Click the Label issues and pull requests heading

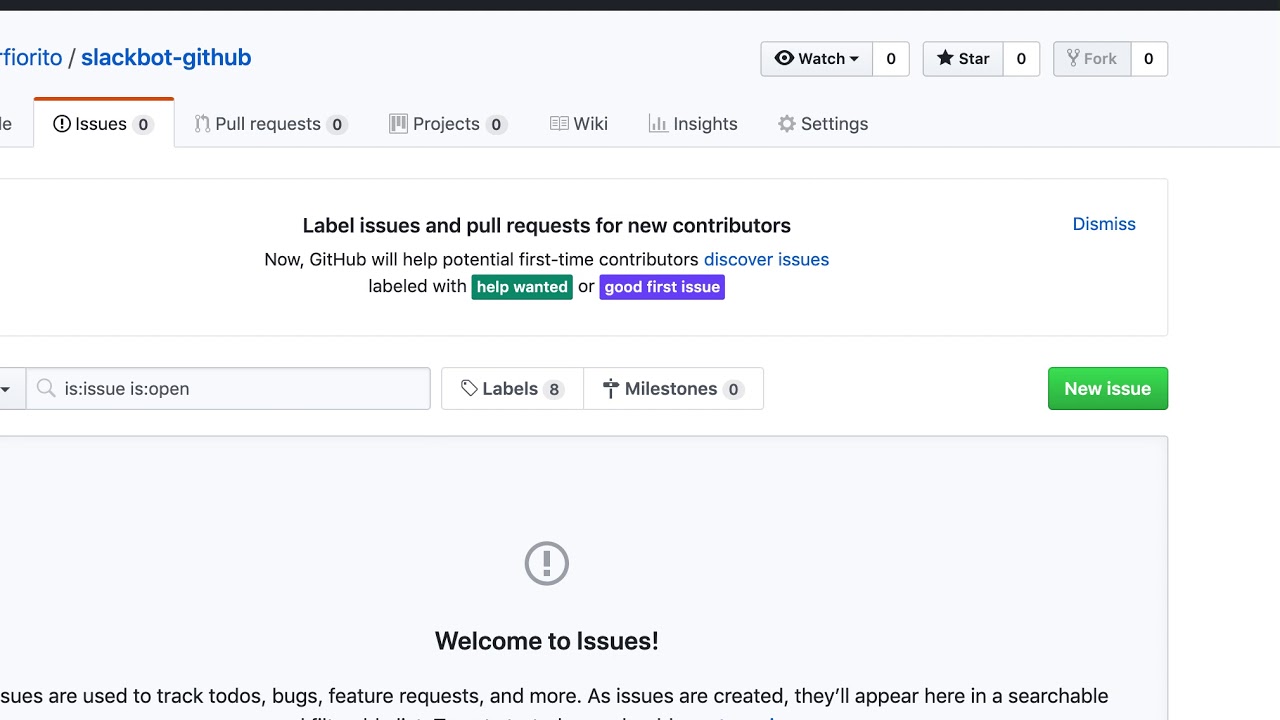tap(547, 225)
